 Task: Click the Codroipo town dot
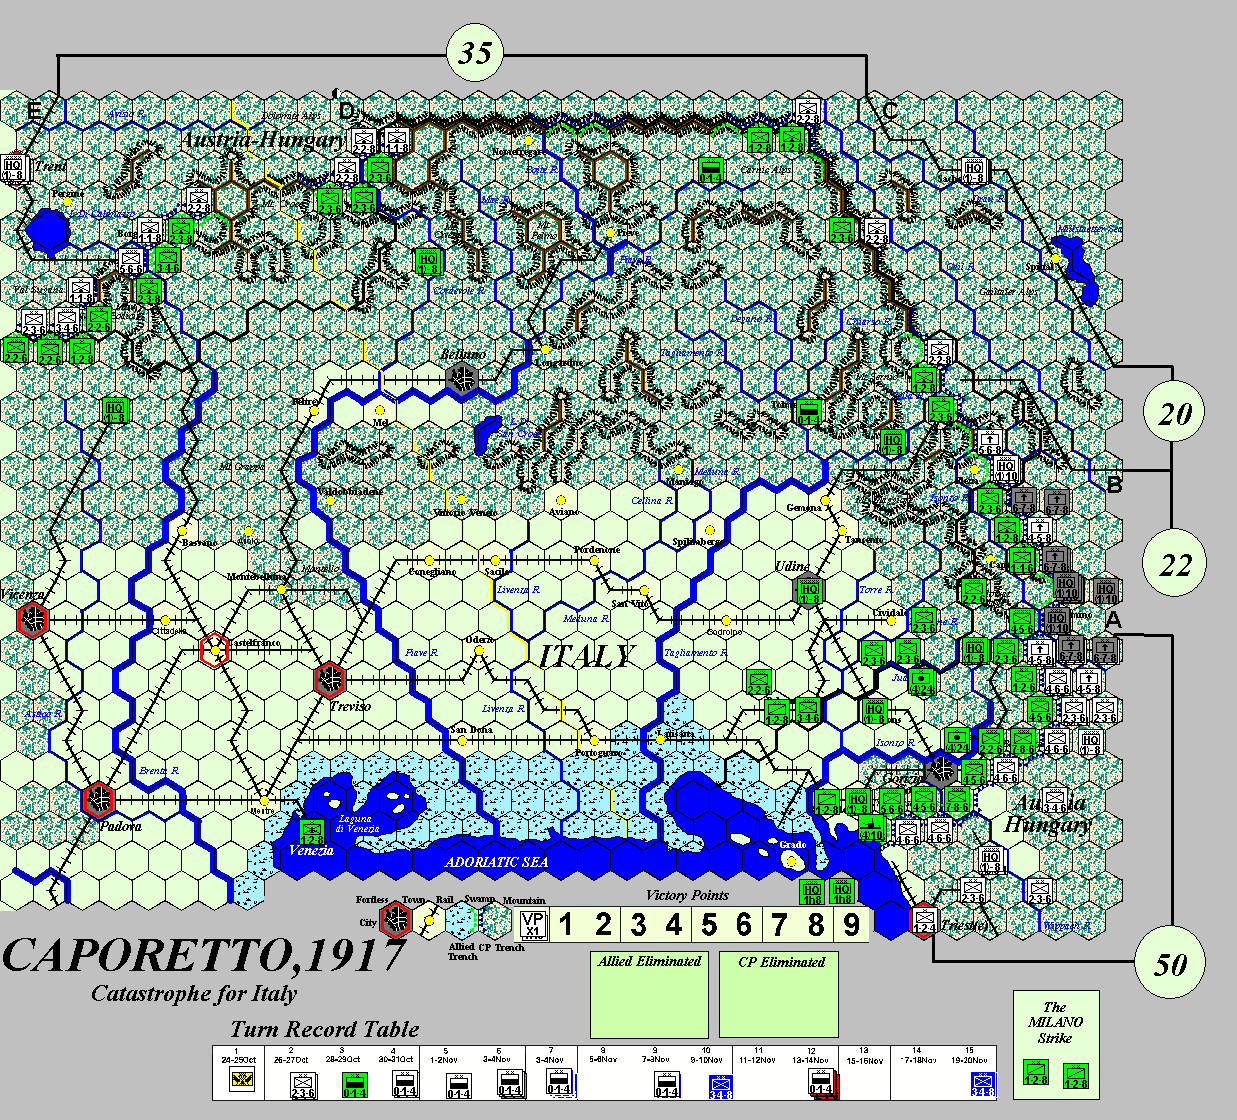tap(726, 620)
